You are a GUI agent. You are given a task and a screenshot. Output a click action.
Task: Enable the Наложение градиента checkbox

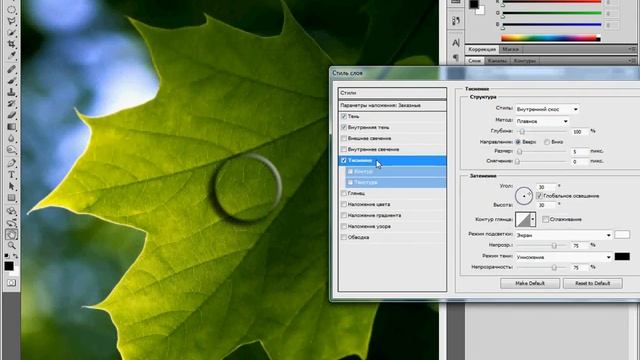coord(344,215)
